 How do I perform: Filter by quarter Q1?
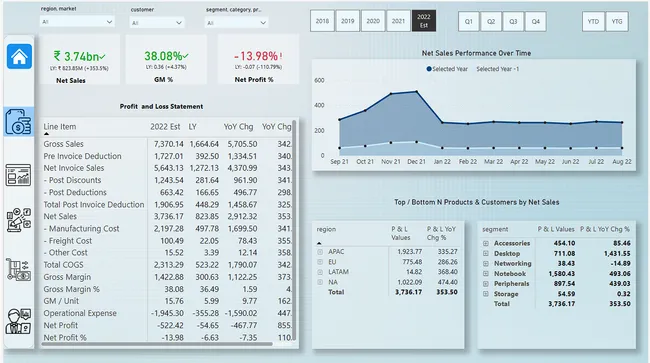coord(468,22)
